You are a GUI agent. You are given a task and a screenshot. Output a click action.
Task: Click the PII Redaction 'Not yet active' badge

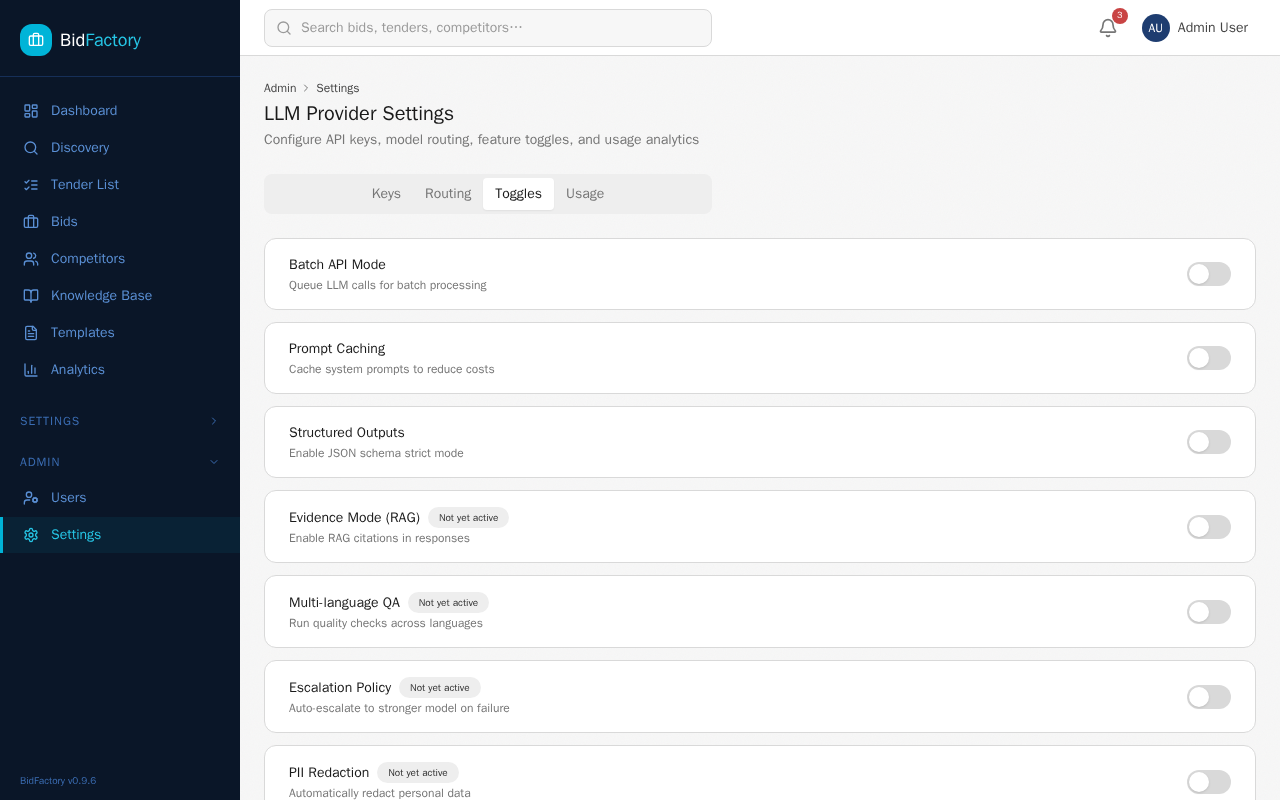[418, 773]
